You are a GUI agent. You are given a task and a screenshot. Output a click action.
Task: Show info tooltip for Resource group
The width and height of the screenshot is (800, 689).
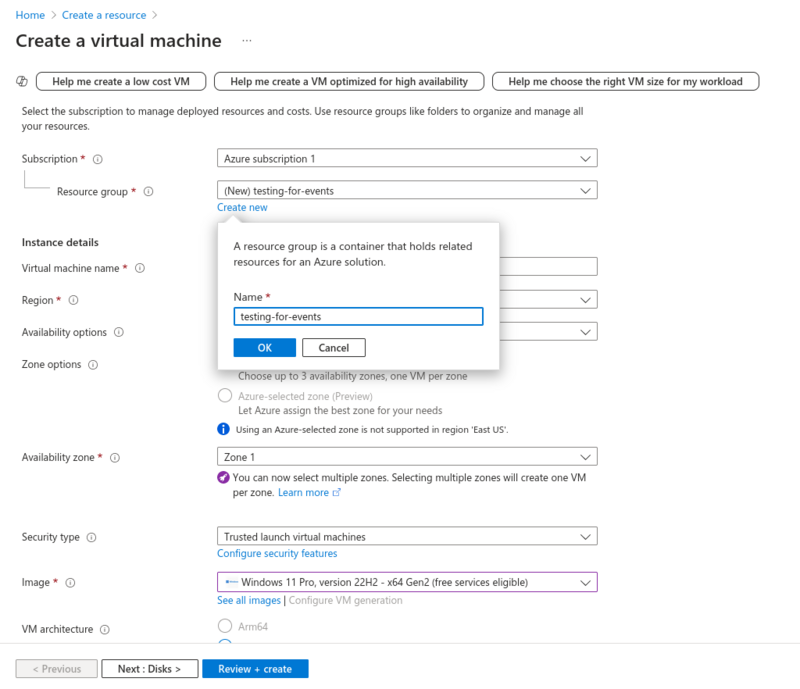coord(148,191)
